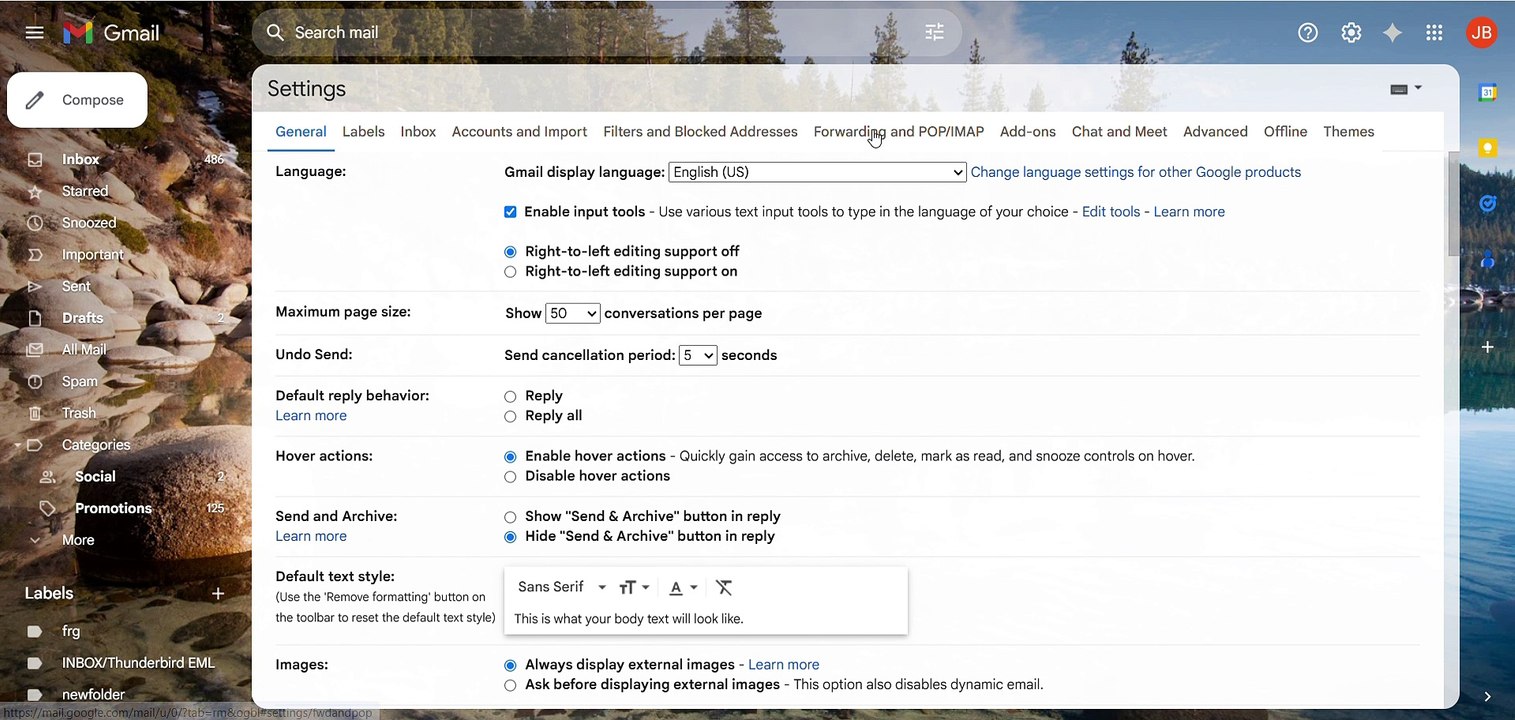Image resolution: width=1515 pixels, height=720 pixels.
Task: Click the Gmail logo
Action: (111, 33)
